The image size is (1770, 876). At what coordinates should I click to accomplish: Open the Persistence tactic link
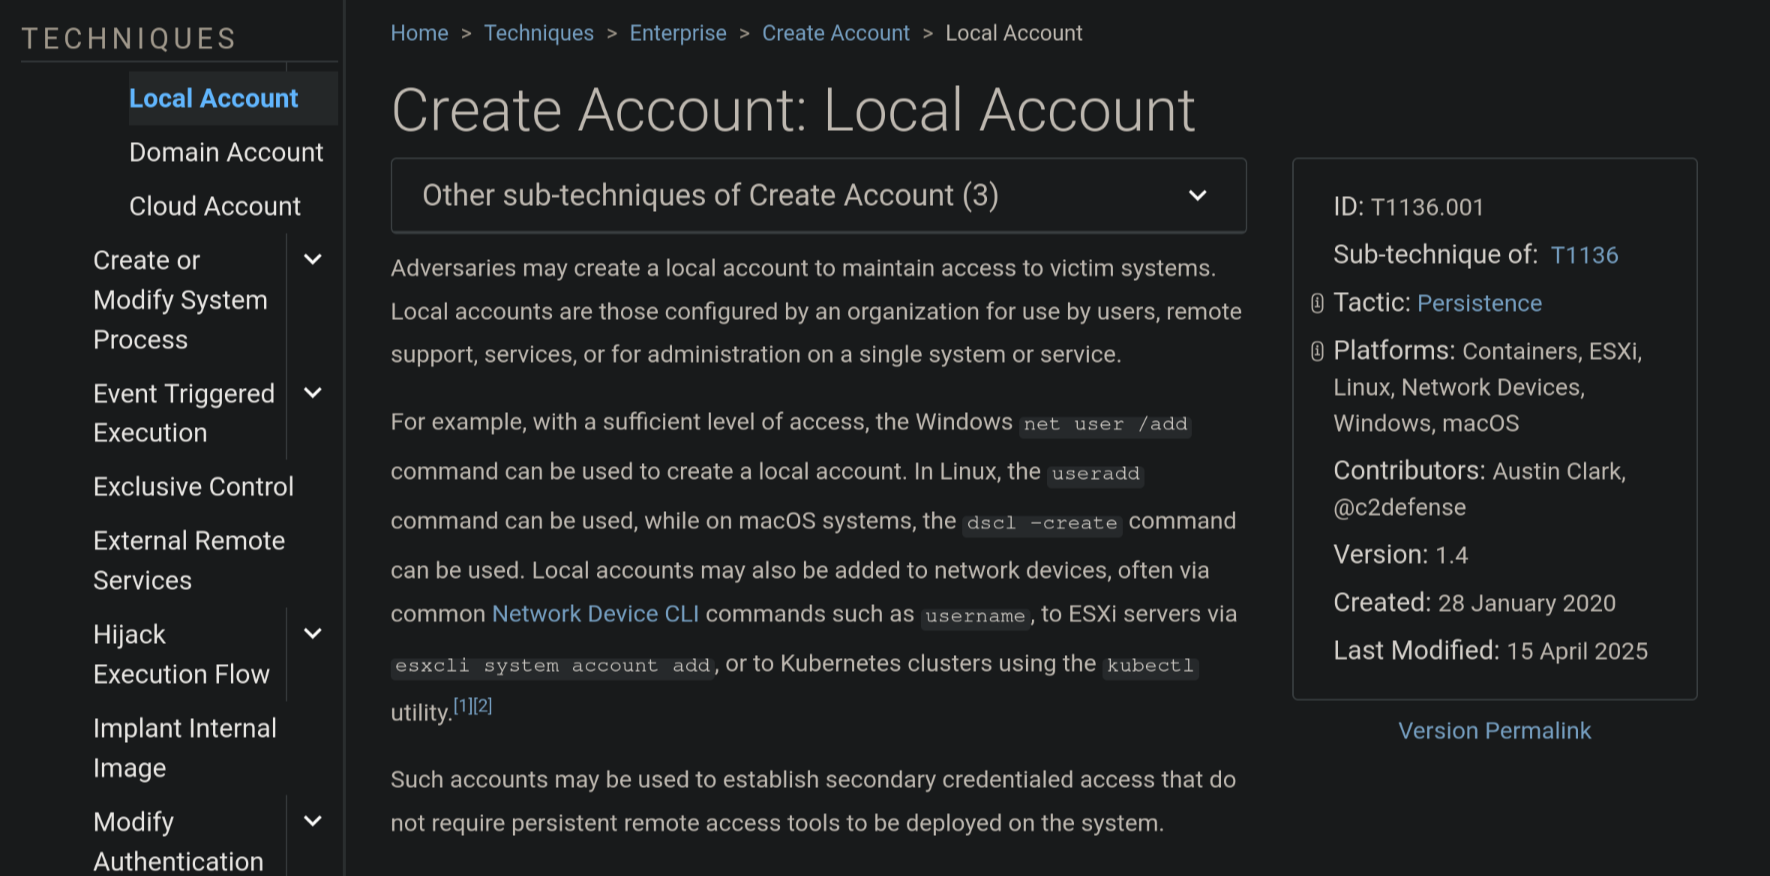click(x=1479, y=303)
